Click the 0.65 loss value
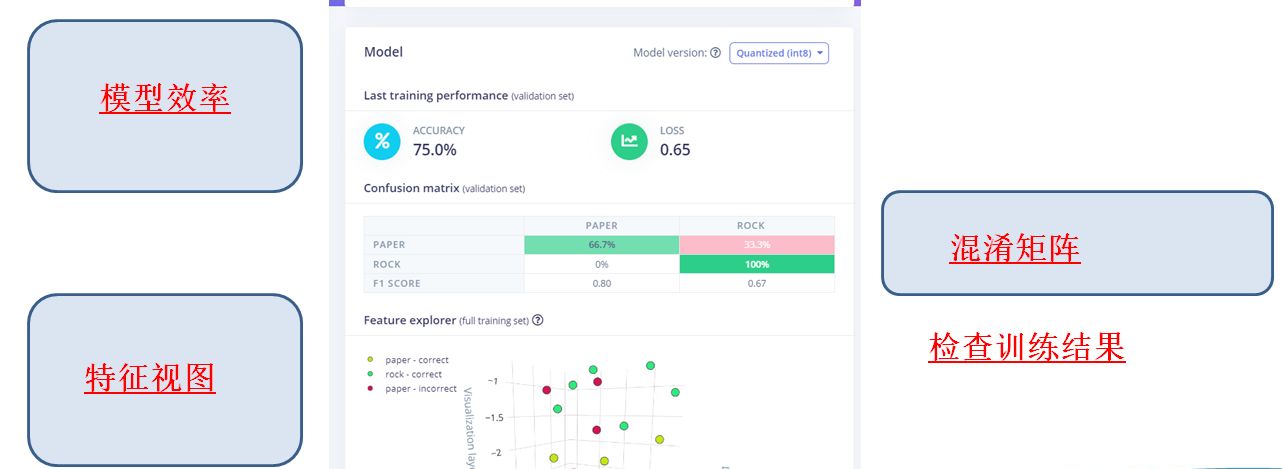The width and height of the screenshot is (1282, 469). click(675, 150)
